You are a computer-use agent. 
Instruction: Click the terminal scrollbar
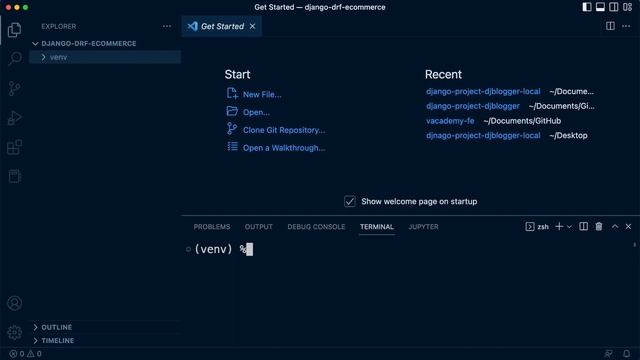pyautogui.click(x=634, y=245)
